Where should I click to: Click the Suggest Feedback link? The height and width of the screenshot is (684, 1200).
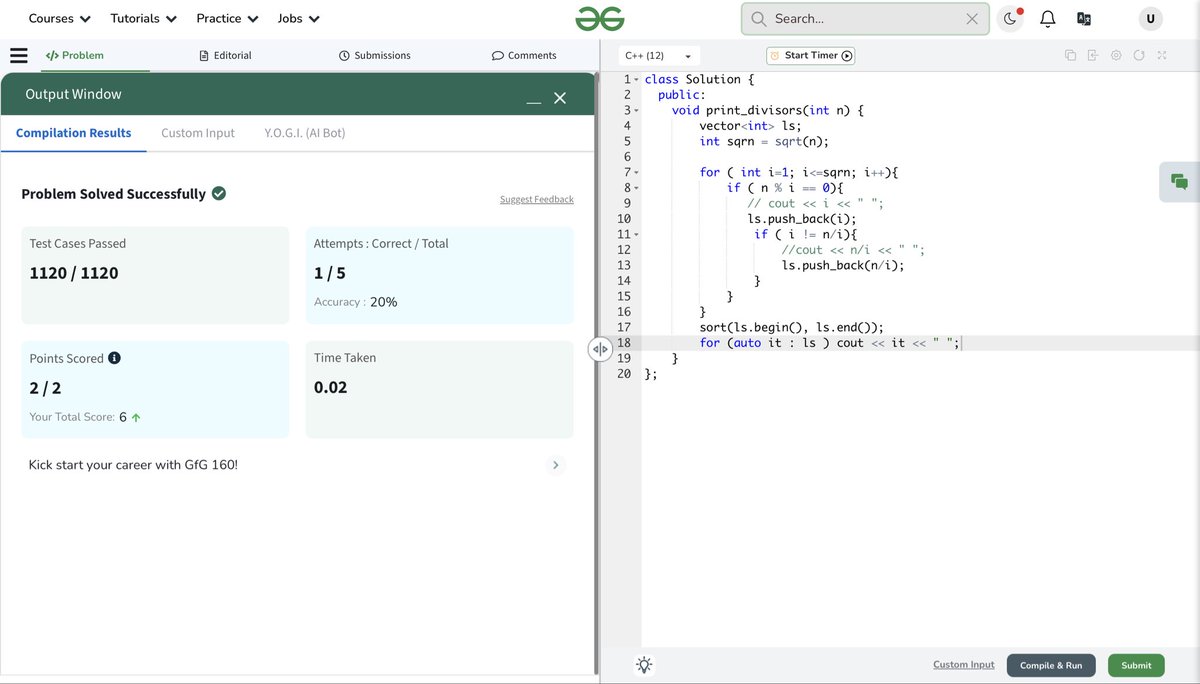tap(537, 200)
